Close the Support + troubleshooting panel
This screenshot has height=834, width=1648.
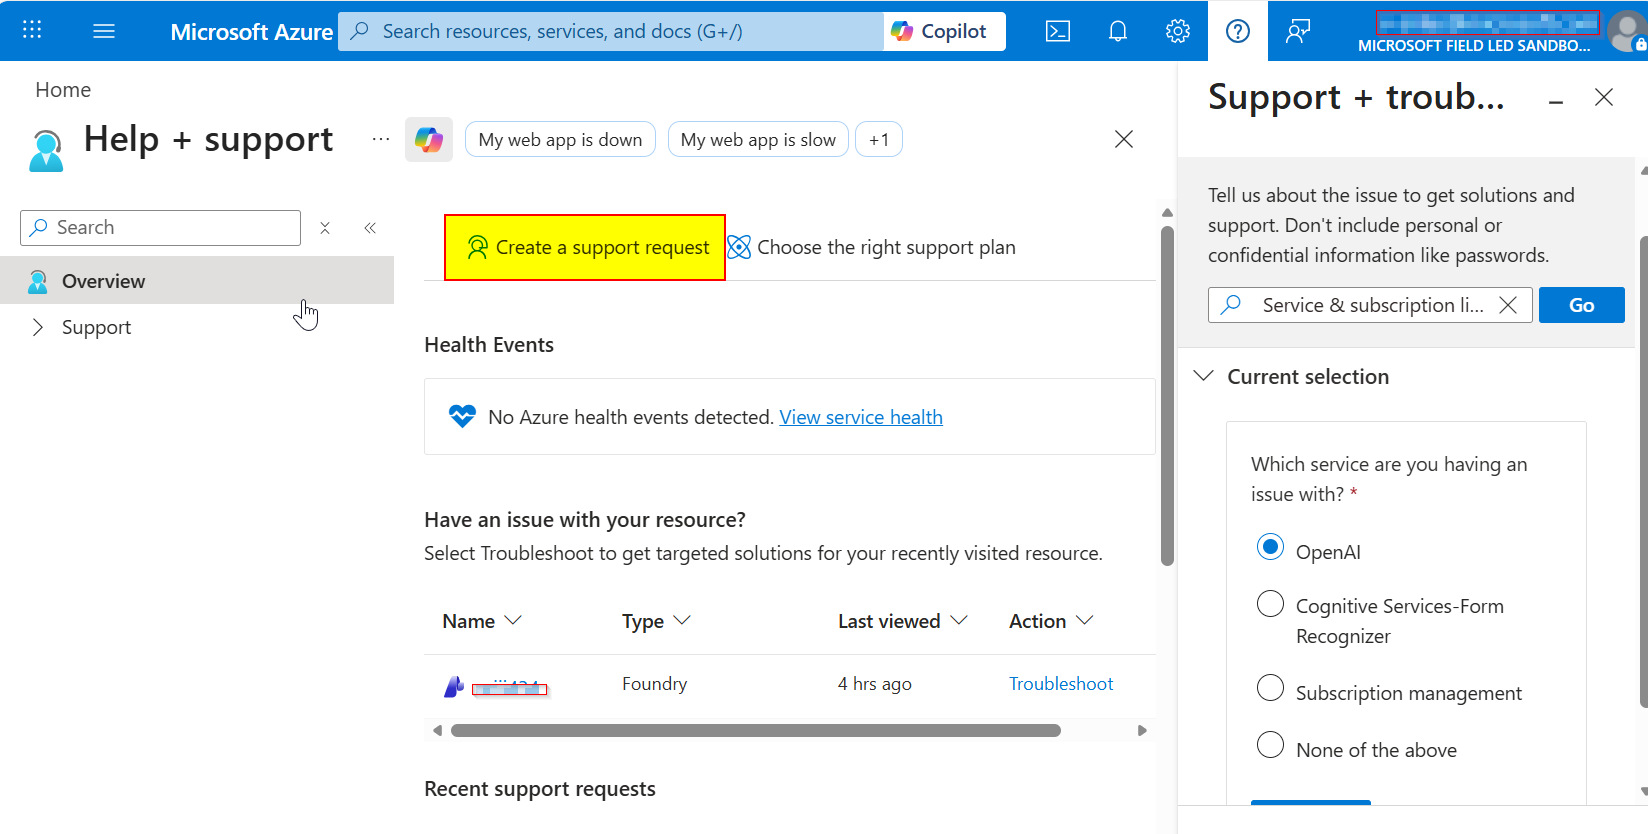[x=1604, y=97]
